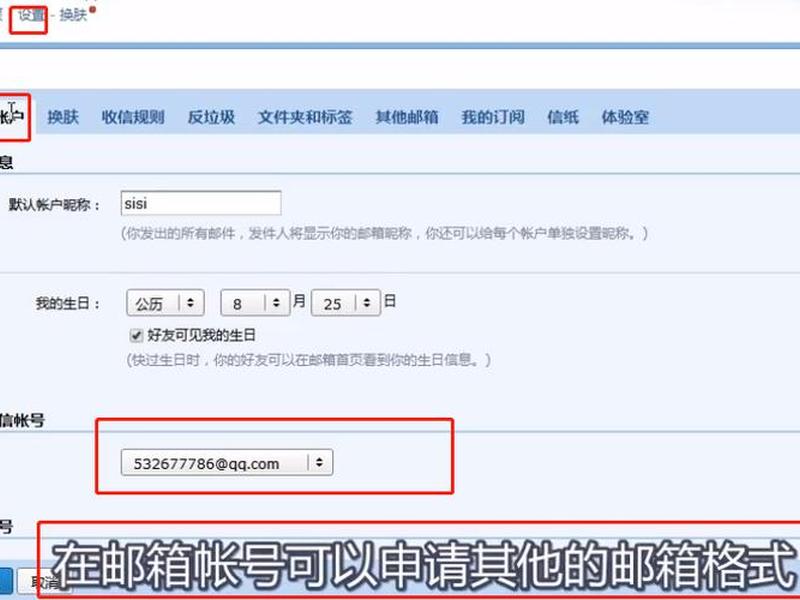Select the 文件夹和标签 tab
This screenshot has width=800, height=600.
pyautogui.click(x=305, y=117)
